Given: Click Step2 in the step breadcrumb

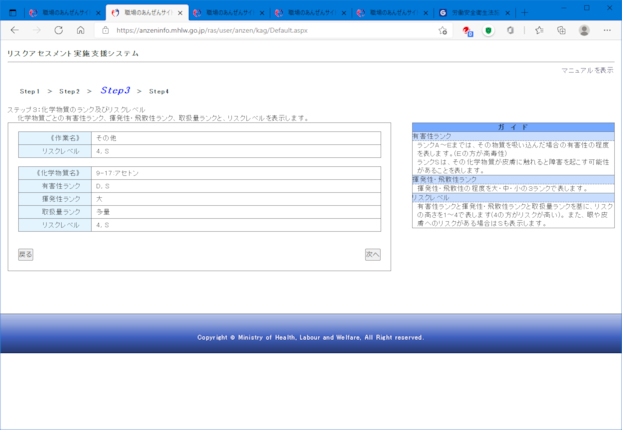Looking at the screenshot, I should click(x=69, y=91).
